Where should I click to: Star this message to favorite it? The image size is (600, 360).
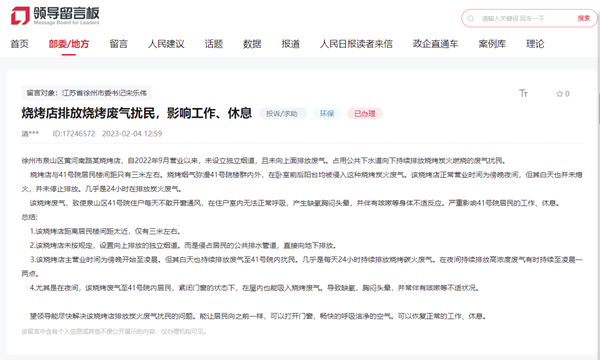pyautogui.click(x=562, y=94)
